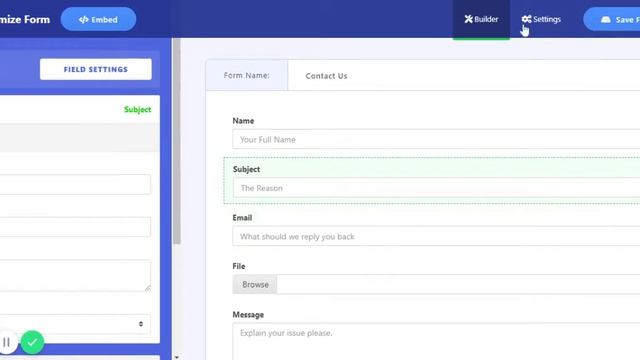Click the green Subject label in sidebar
The image size is (640, 360).
(x=138, y=109)
